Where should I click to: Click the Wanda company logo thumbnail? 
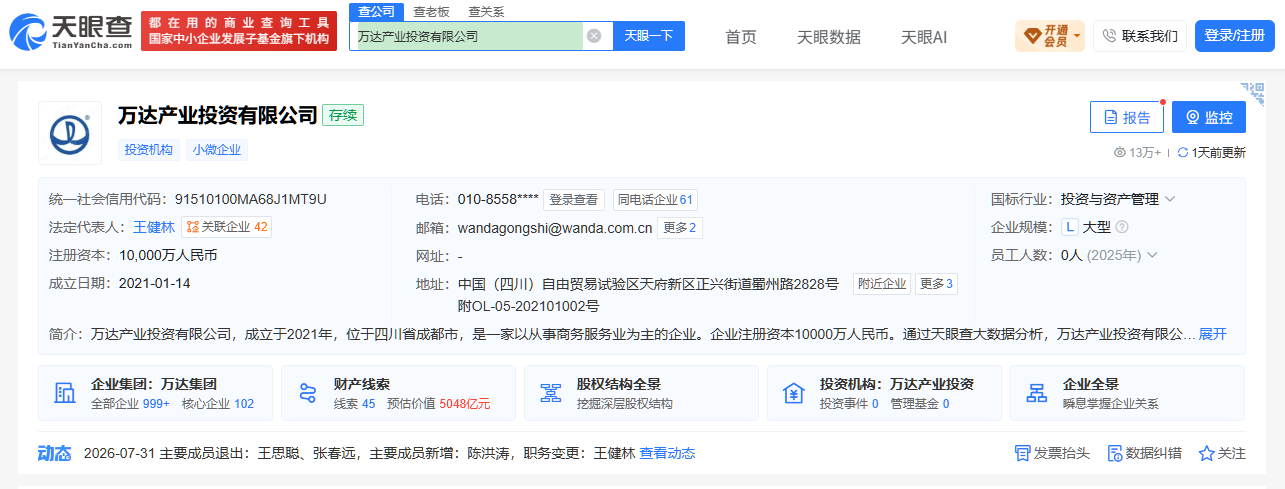pos(70,132)
